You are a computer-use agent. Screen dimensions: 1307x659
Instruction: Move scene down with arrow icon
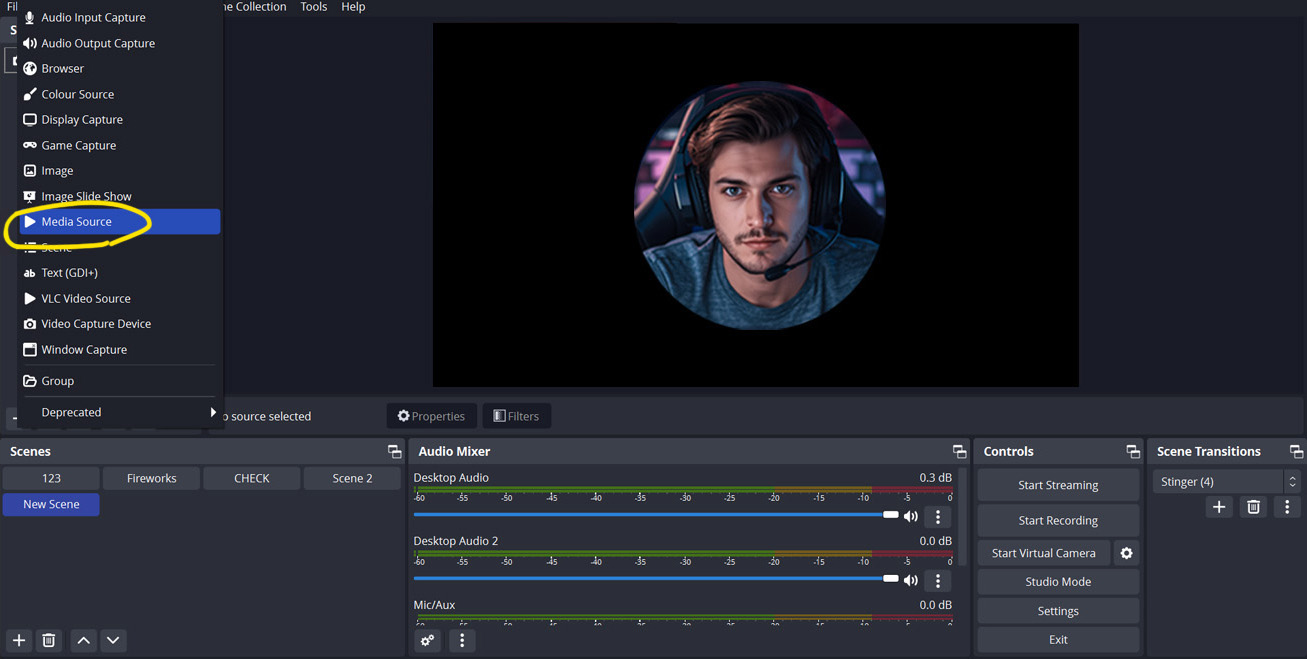pyautogui.click(x=113, y=640)
